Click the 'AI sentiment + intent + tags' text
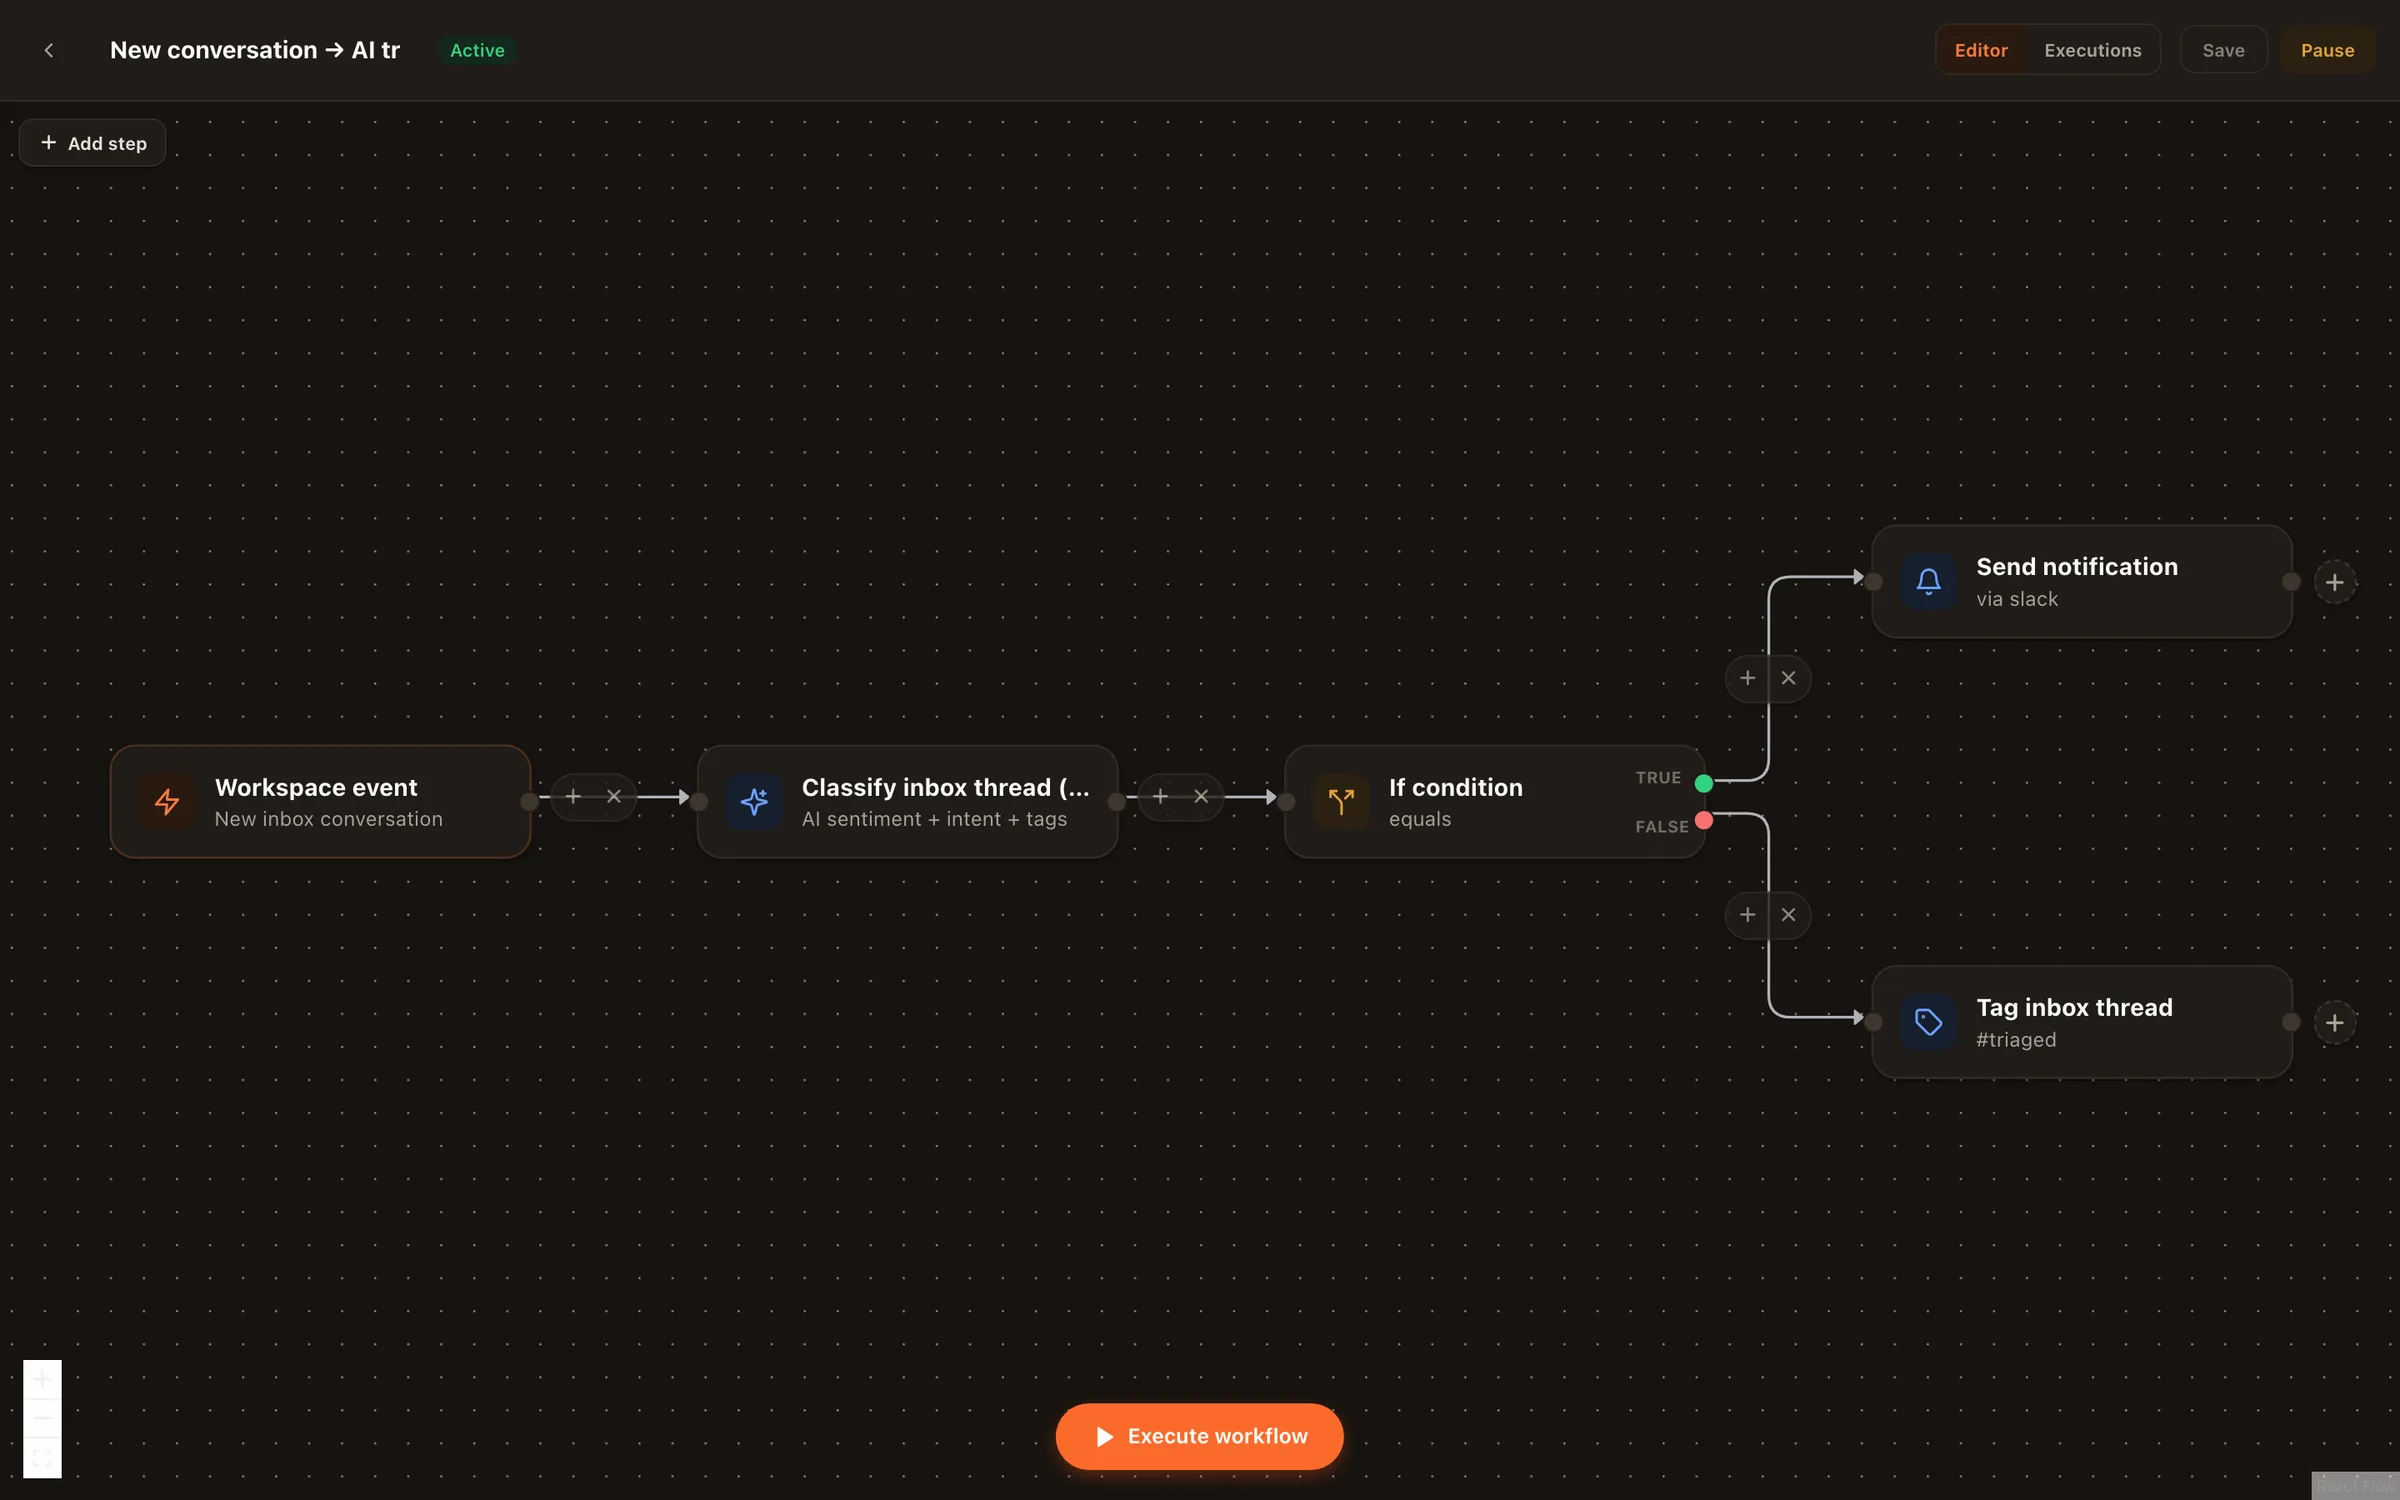 [x=934, y=819]
